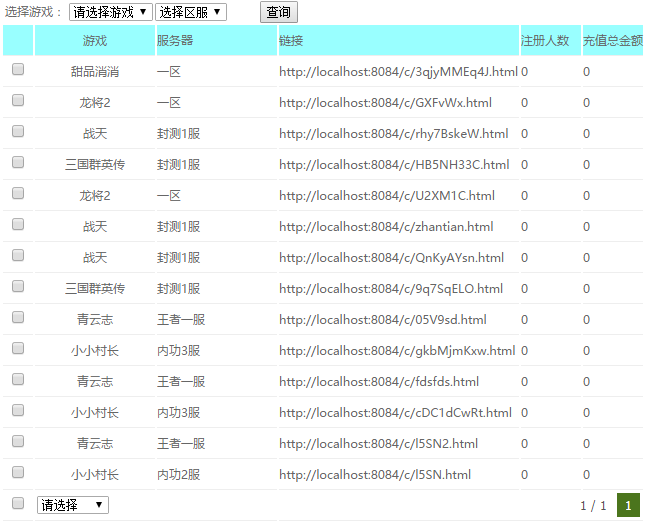This screenshot has width=646, height=524.
Task: Check the 9q7SqELO.html row checkbox
Action: point(18,286)
